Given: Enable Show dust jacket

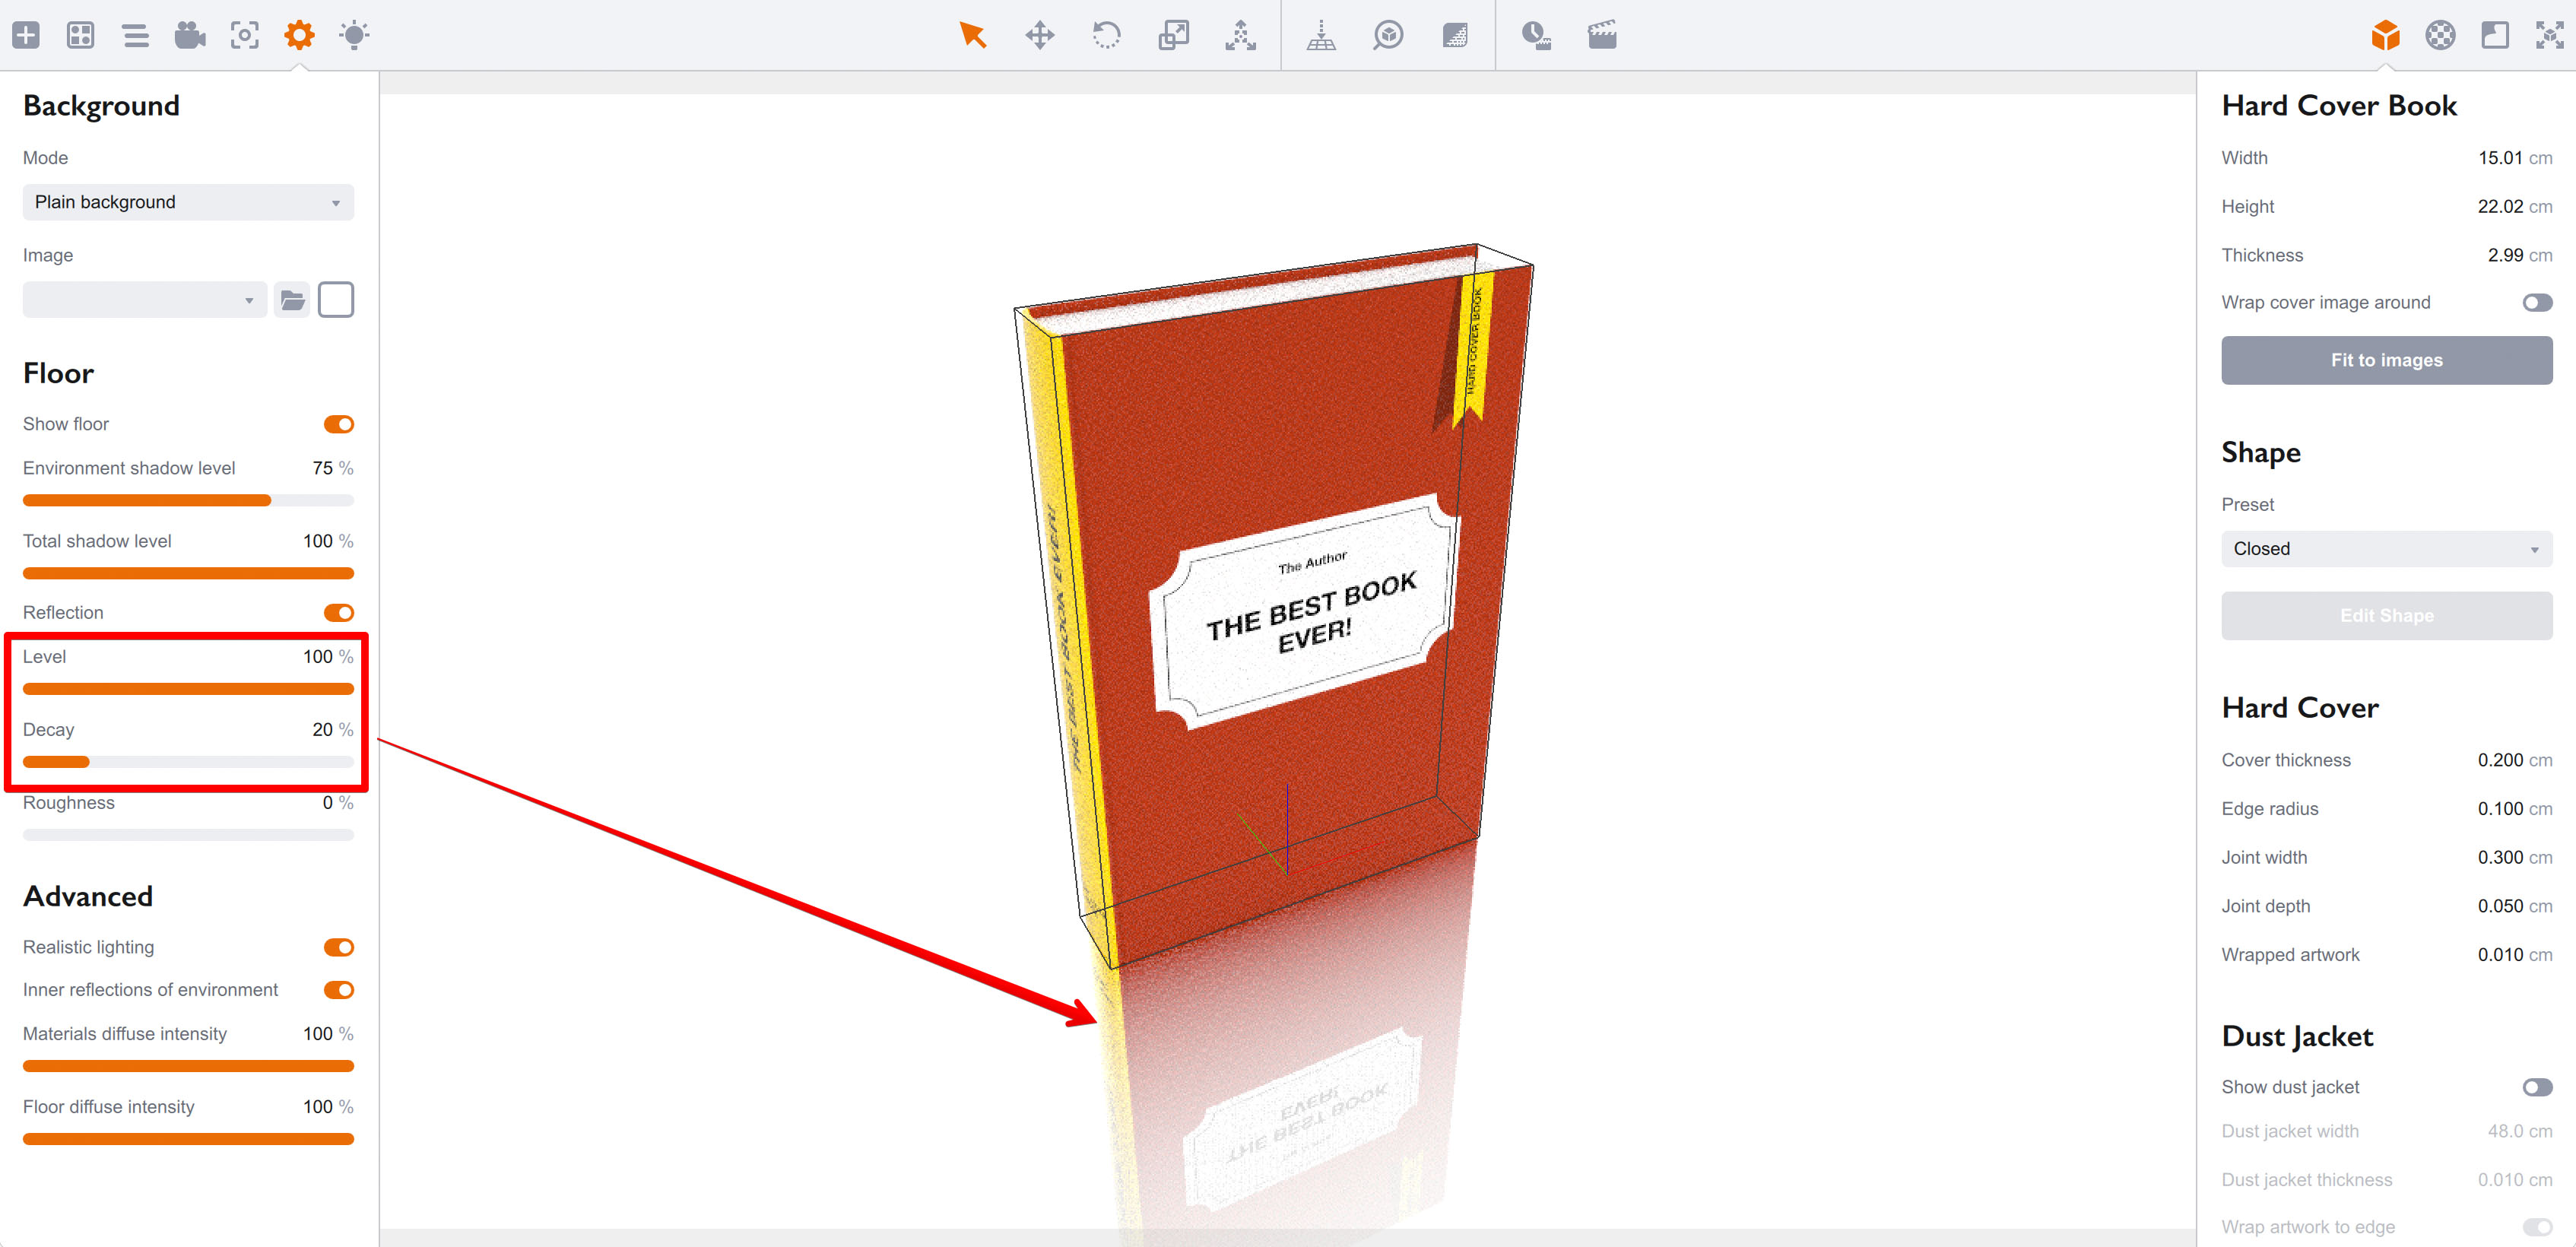Looking at the screenshot, I should (x=2537, y=1087).
